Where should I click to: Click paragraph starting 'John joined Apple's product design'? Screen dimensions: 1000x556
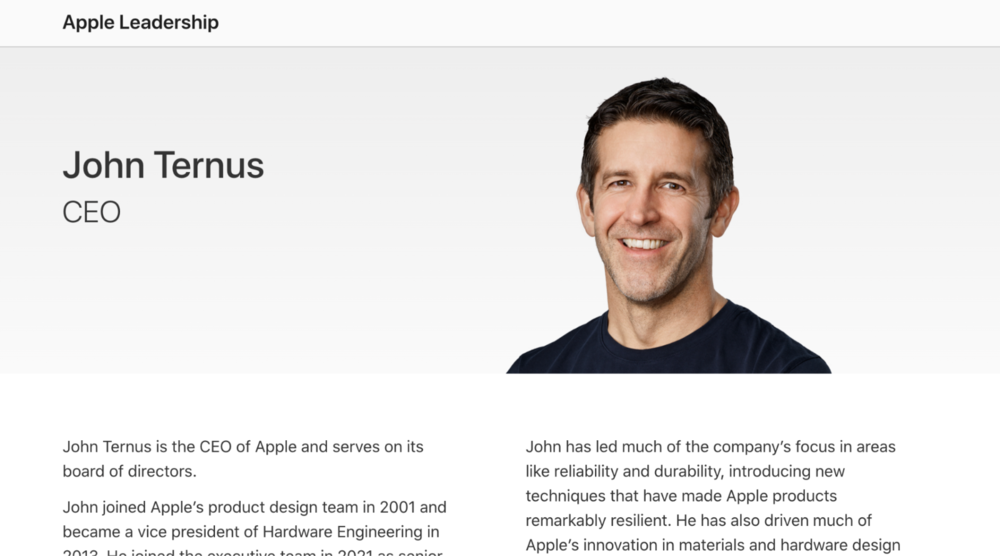(x=254, y=530)
